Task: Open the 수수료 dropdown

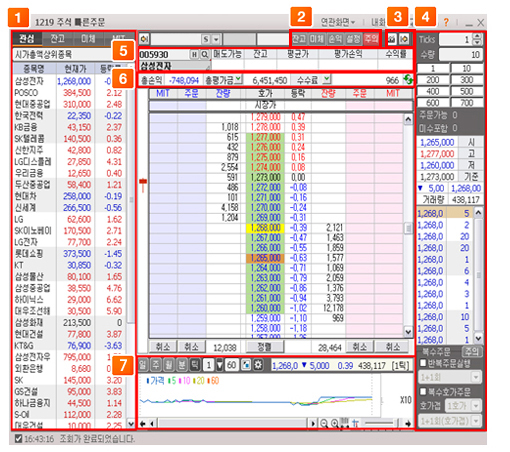Action: [x=327, y=79]
